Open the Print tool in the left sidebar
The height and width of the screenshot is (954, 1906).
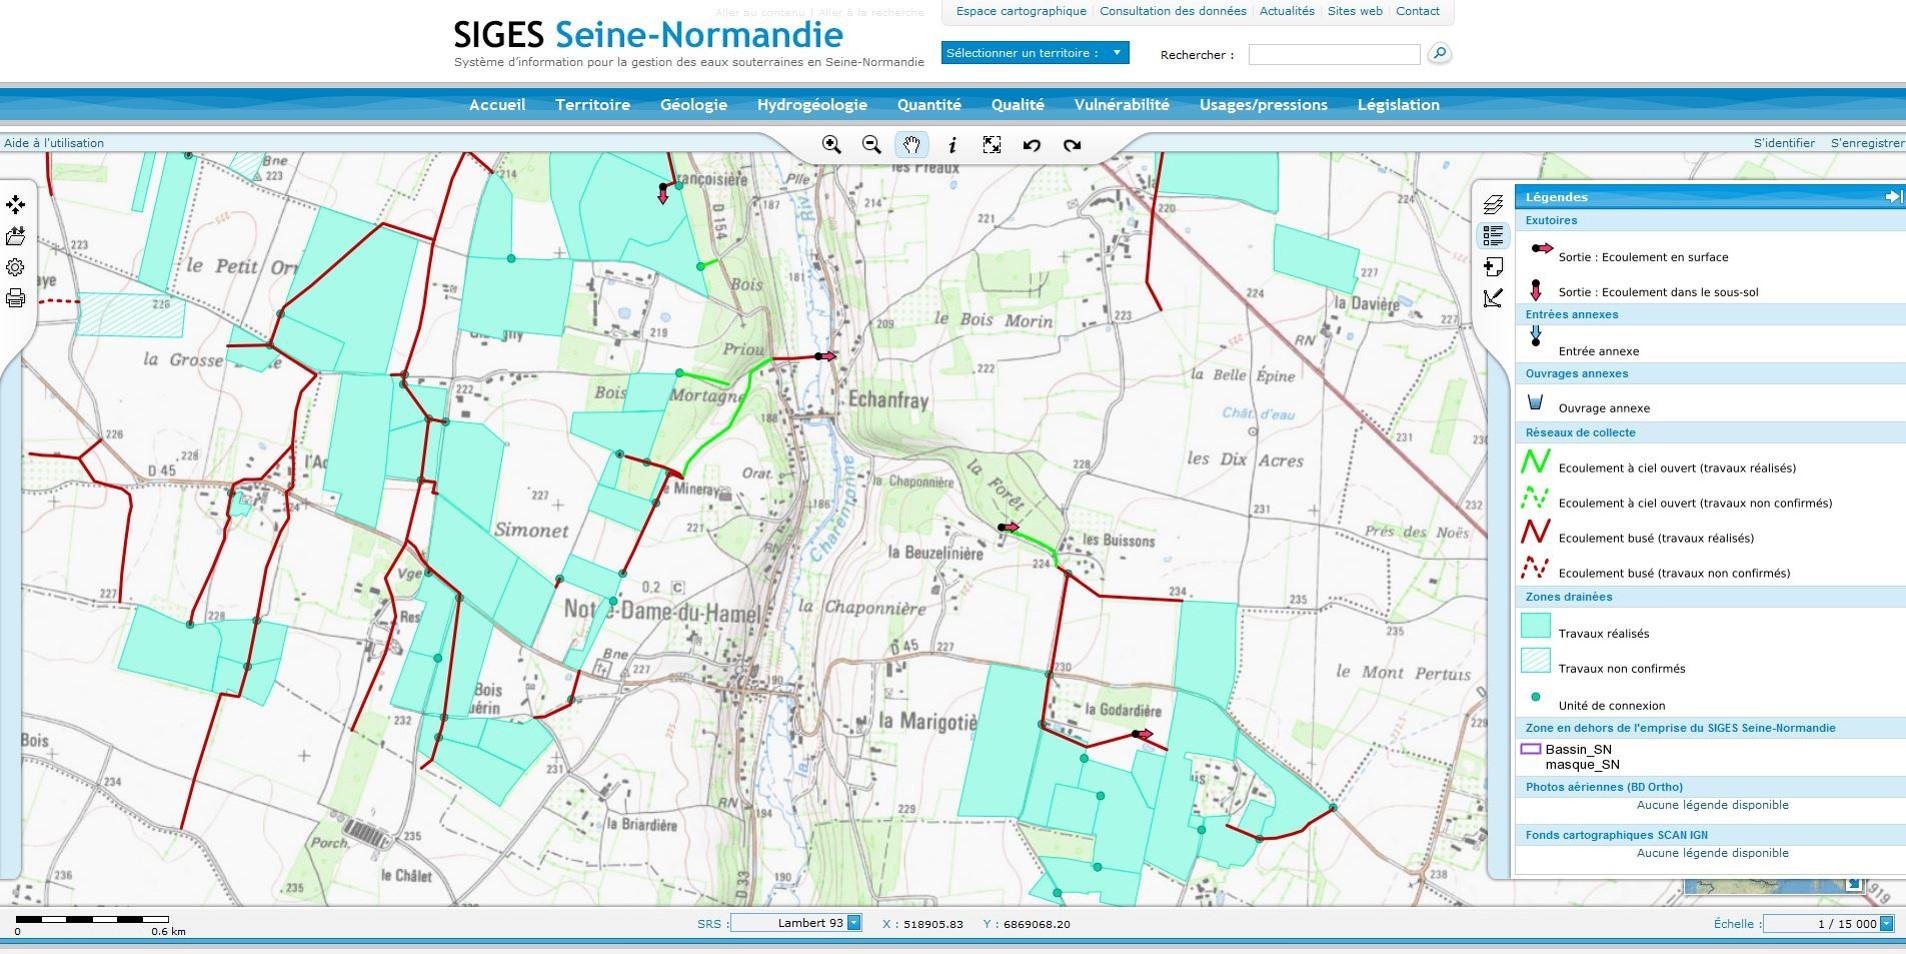pyautogui.click(x=15, y=297)
